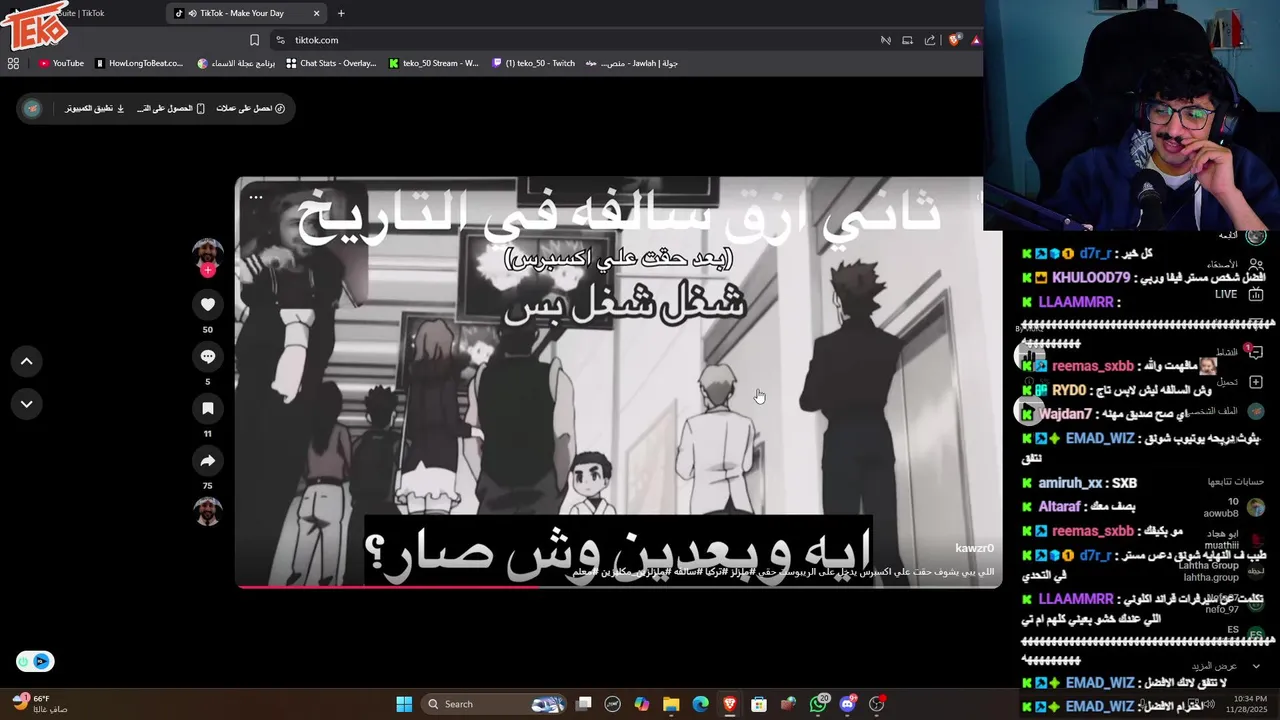This screenshot has width=1280, height=720.
Task: Share the video using the arrow icon
Action: click(x=208, y=461)
